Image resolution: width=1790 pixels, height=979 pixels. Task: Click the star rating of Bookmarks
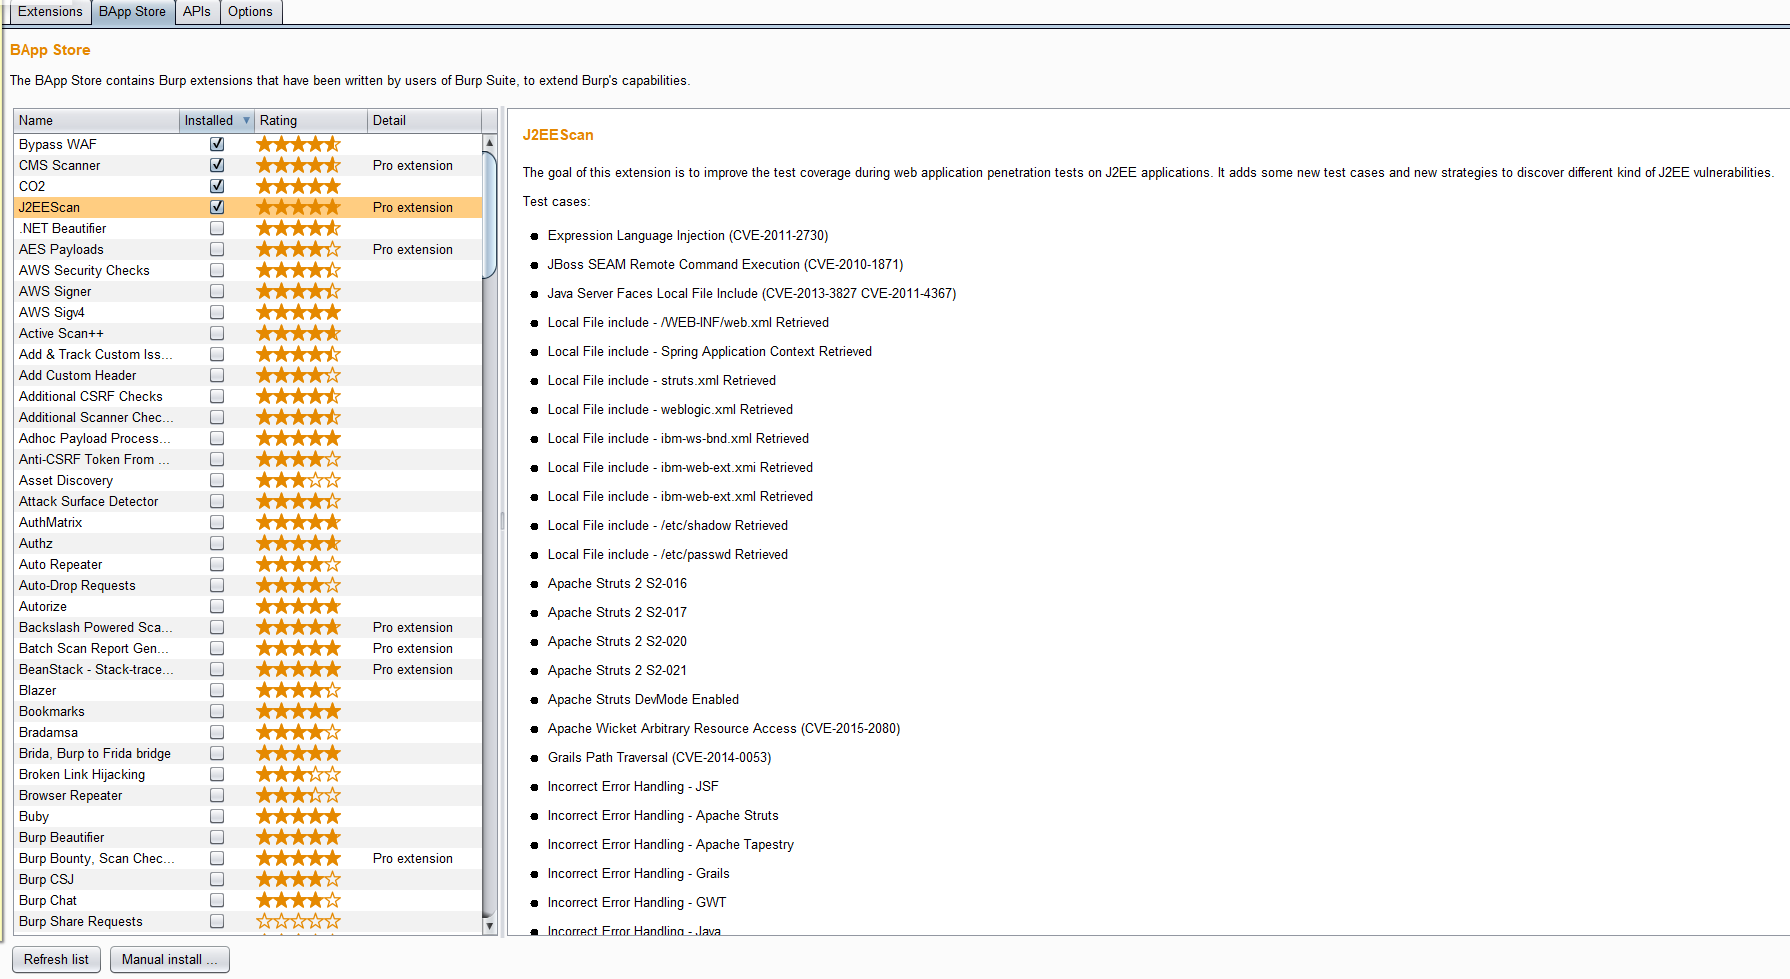(x=298, y=711)
